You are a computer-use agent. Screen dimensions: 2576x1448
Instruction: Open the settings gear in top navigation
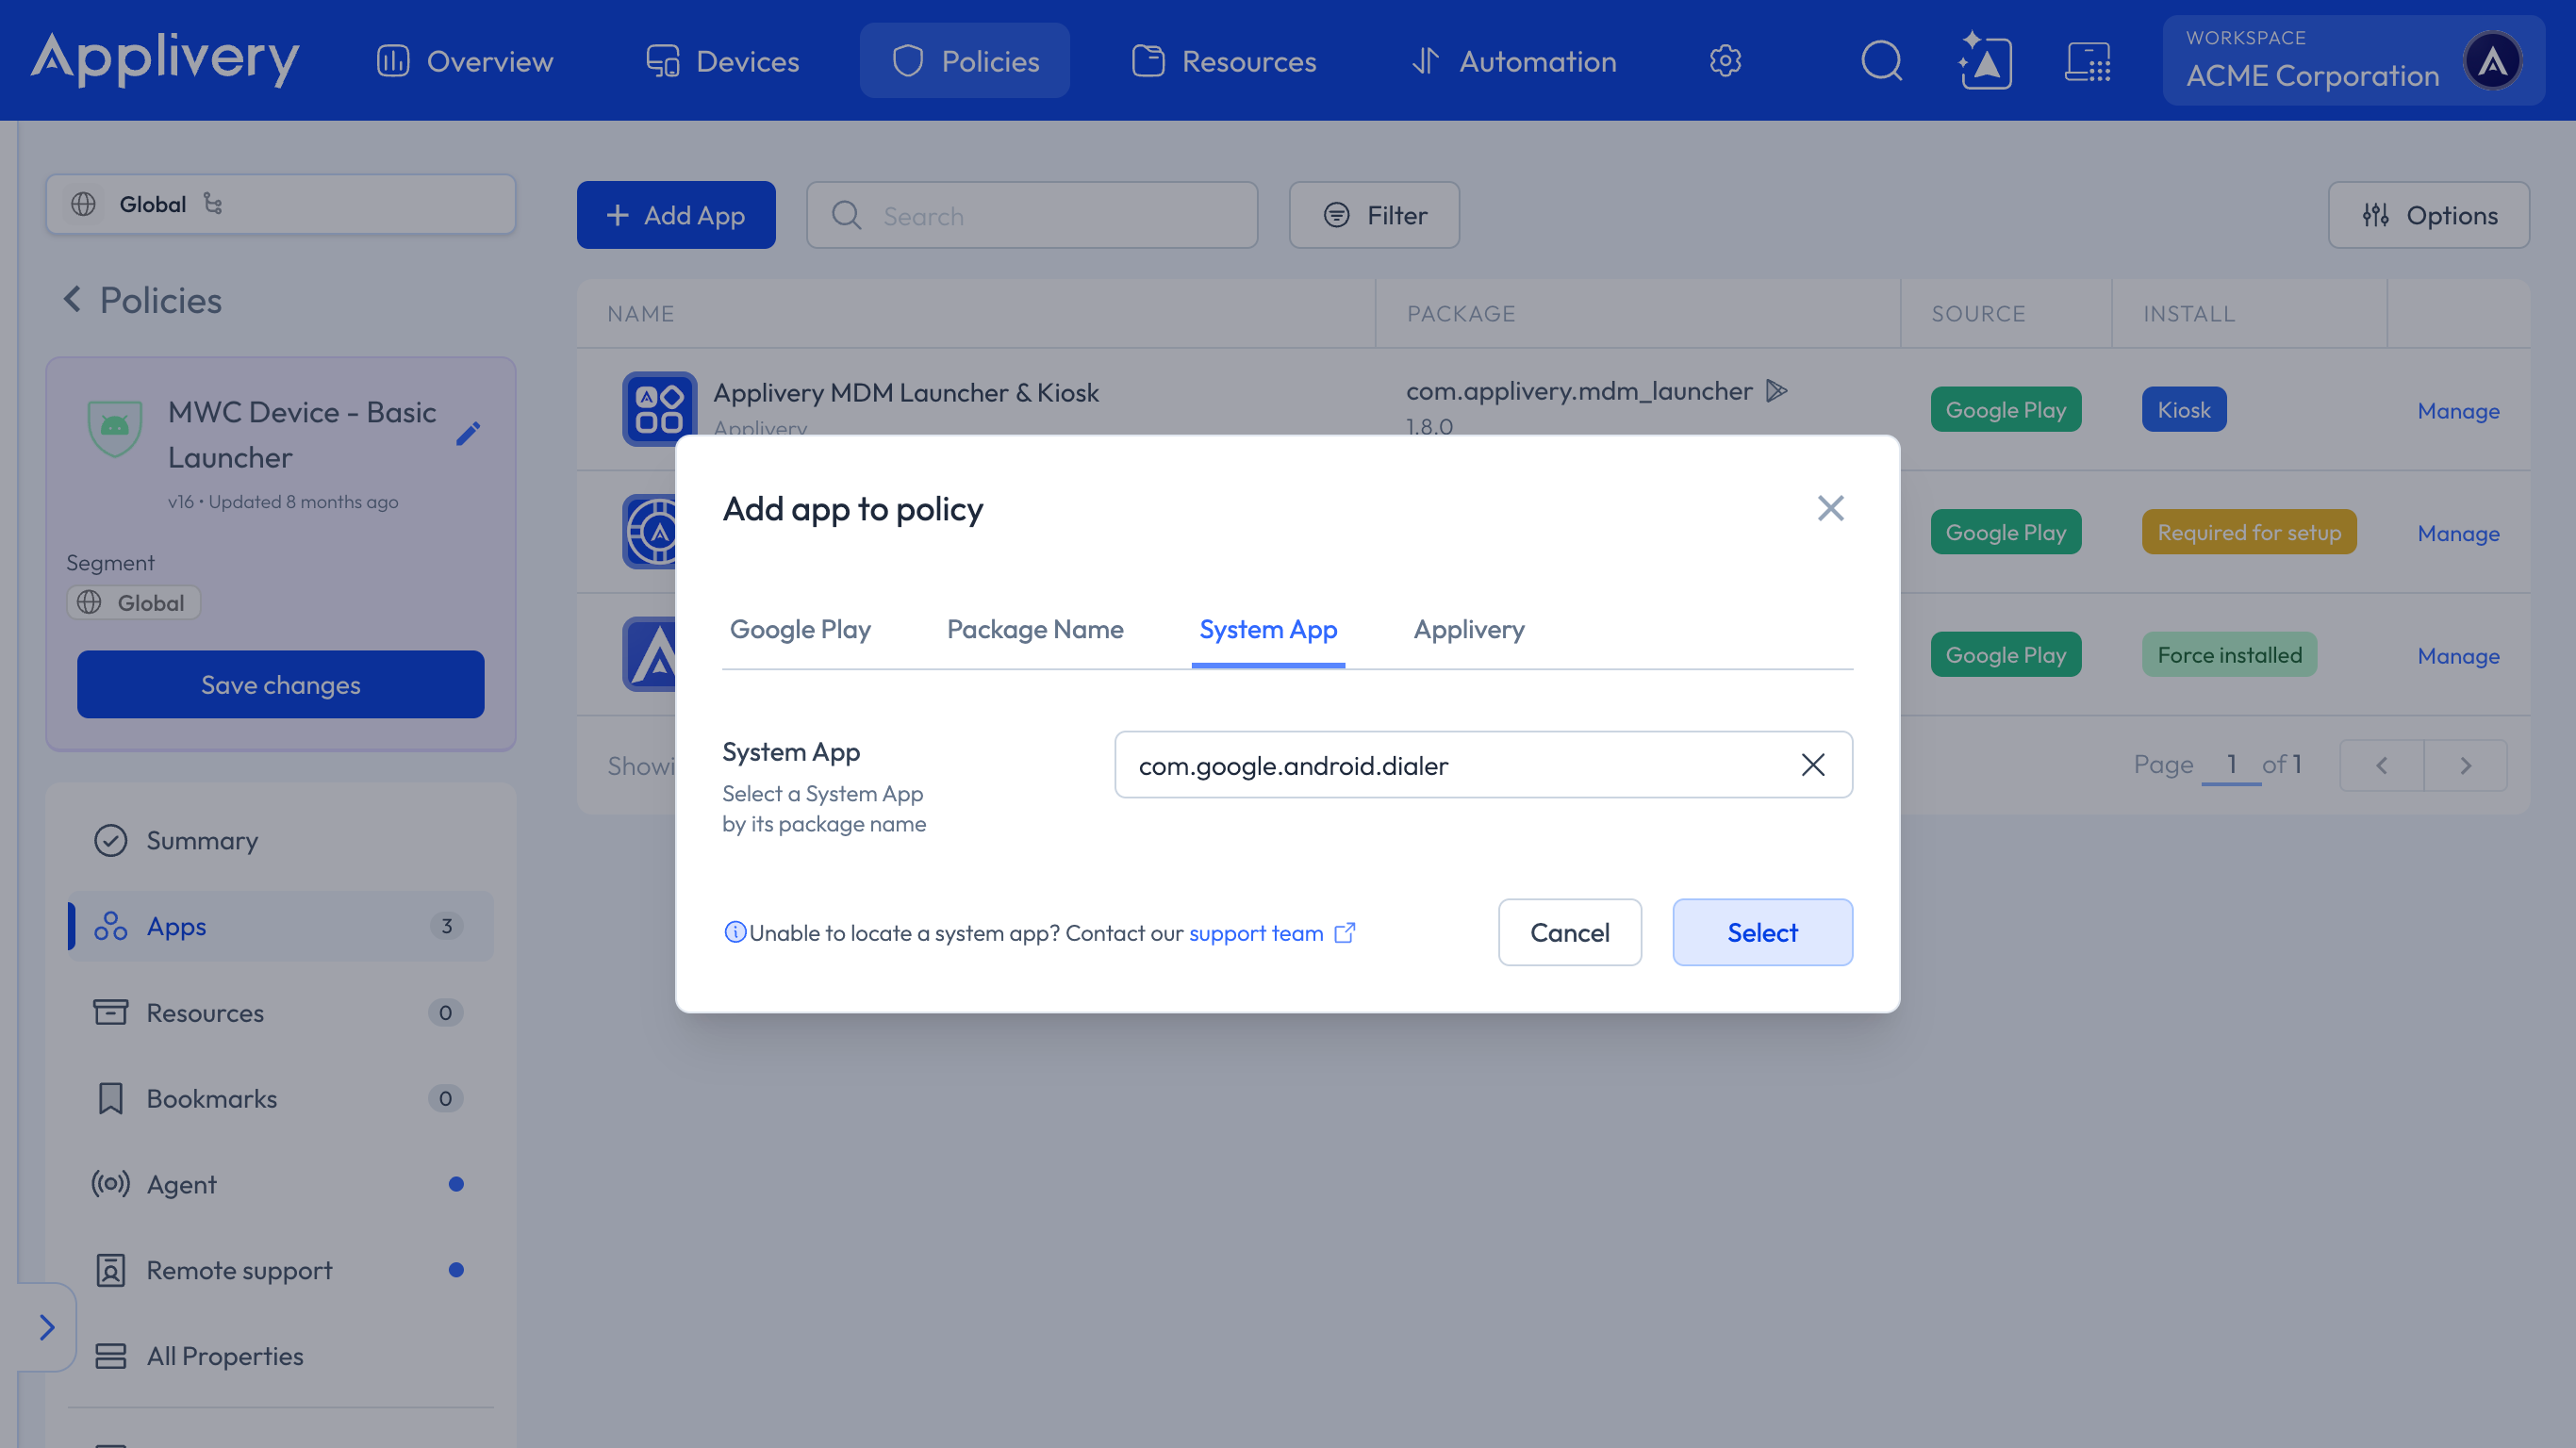1725,61
